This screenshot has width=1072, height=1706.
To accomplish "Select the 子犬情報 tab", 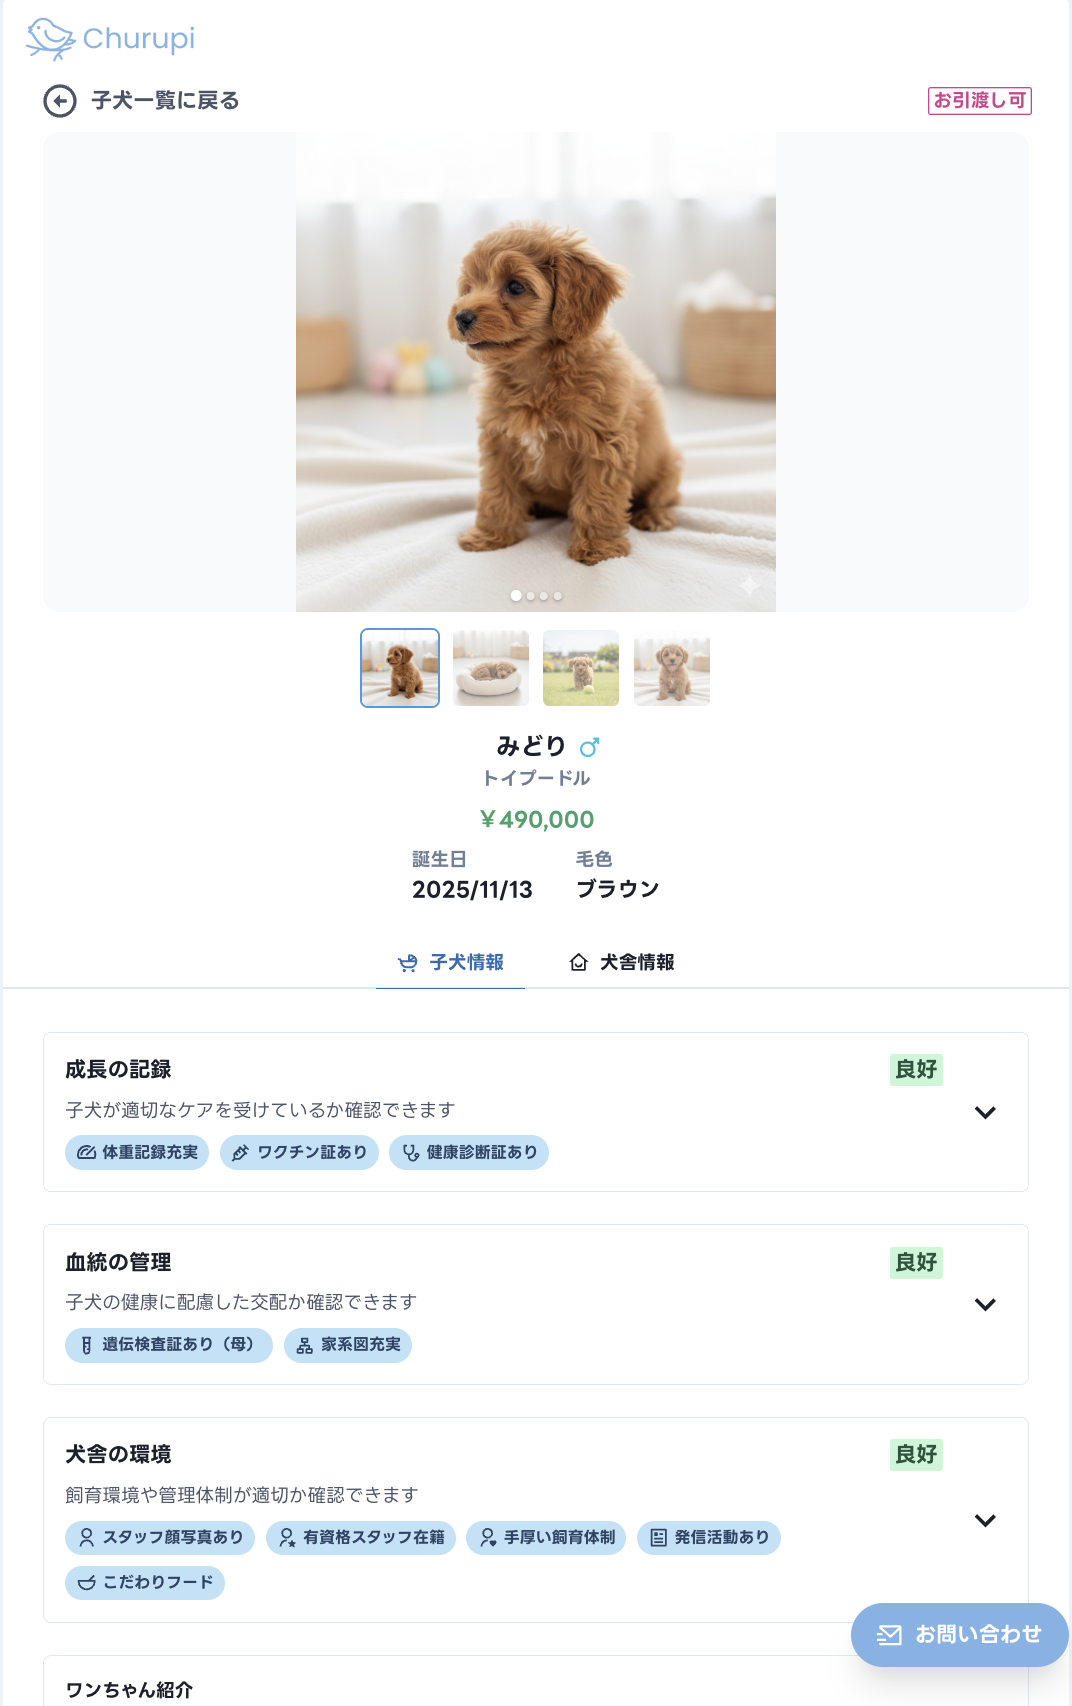I will coord(451,961).
